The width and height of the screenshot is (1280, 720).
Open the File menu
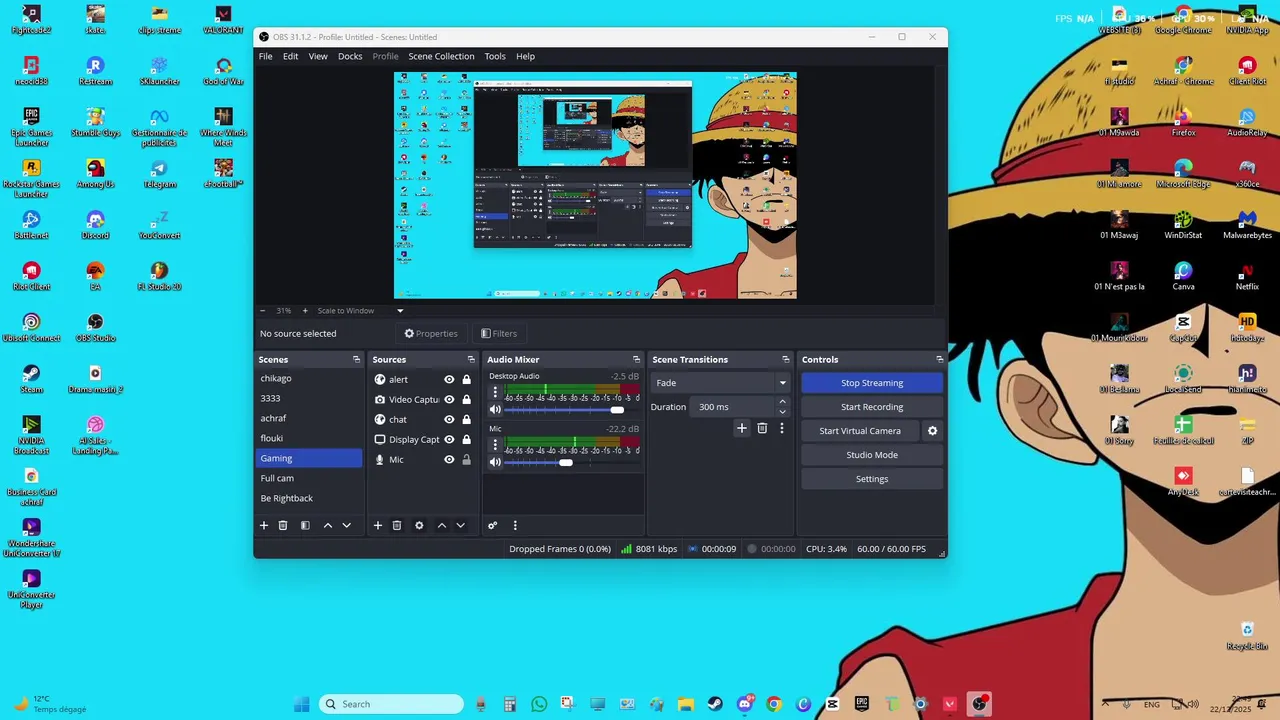(x=266, y=56)
